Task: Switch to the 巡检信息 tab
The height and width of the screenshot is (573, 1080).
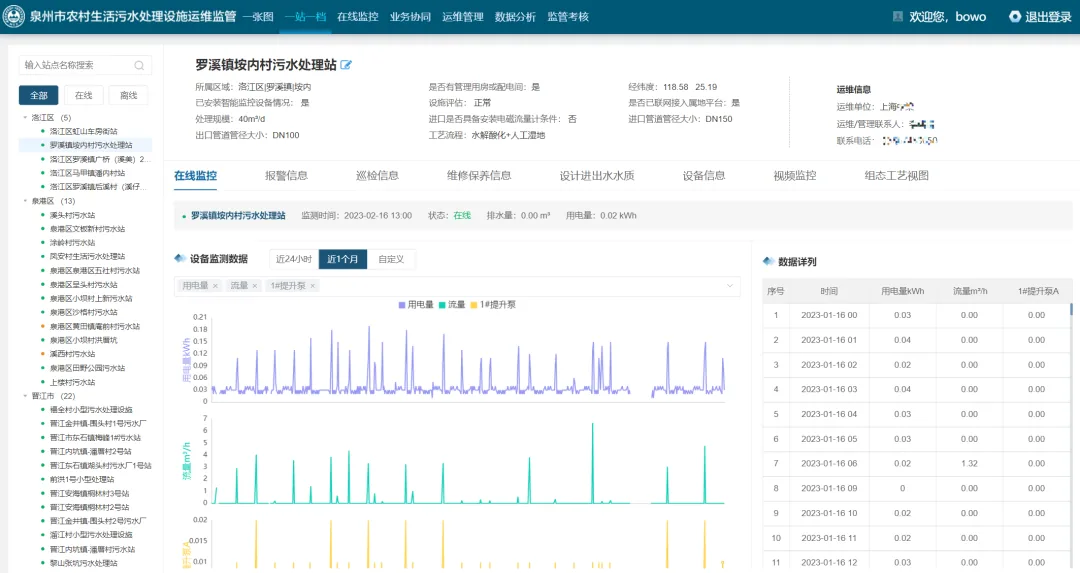Action: coord(377,176)
